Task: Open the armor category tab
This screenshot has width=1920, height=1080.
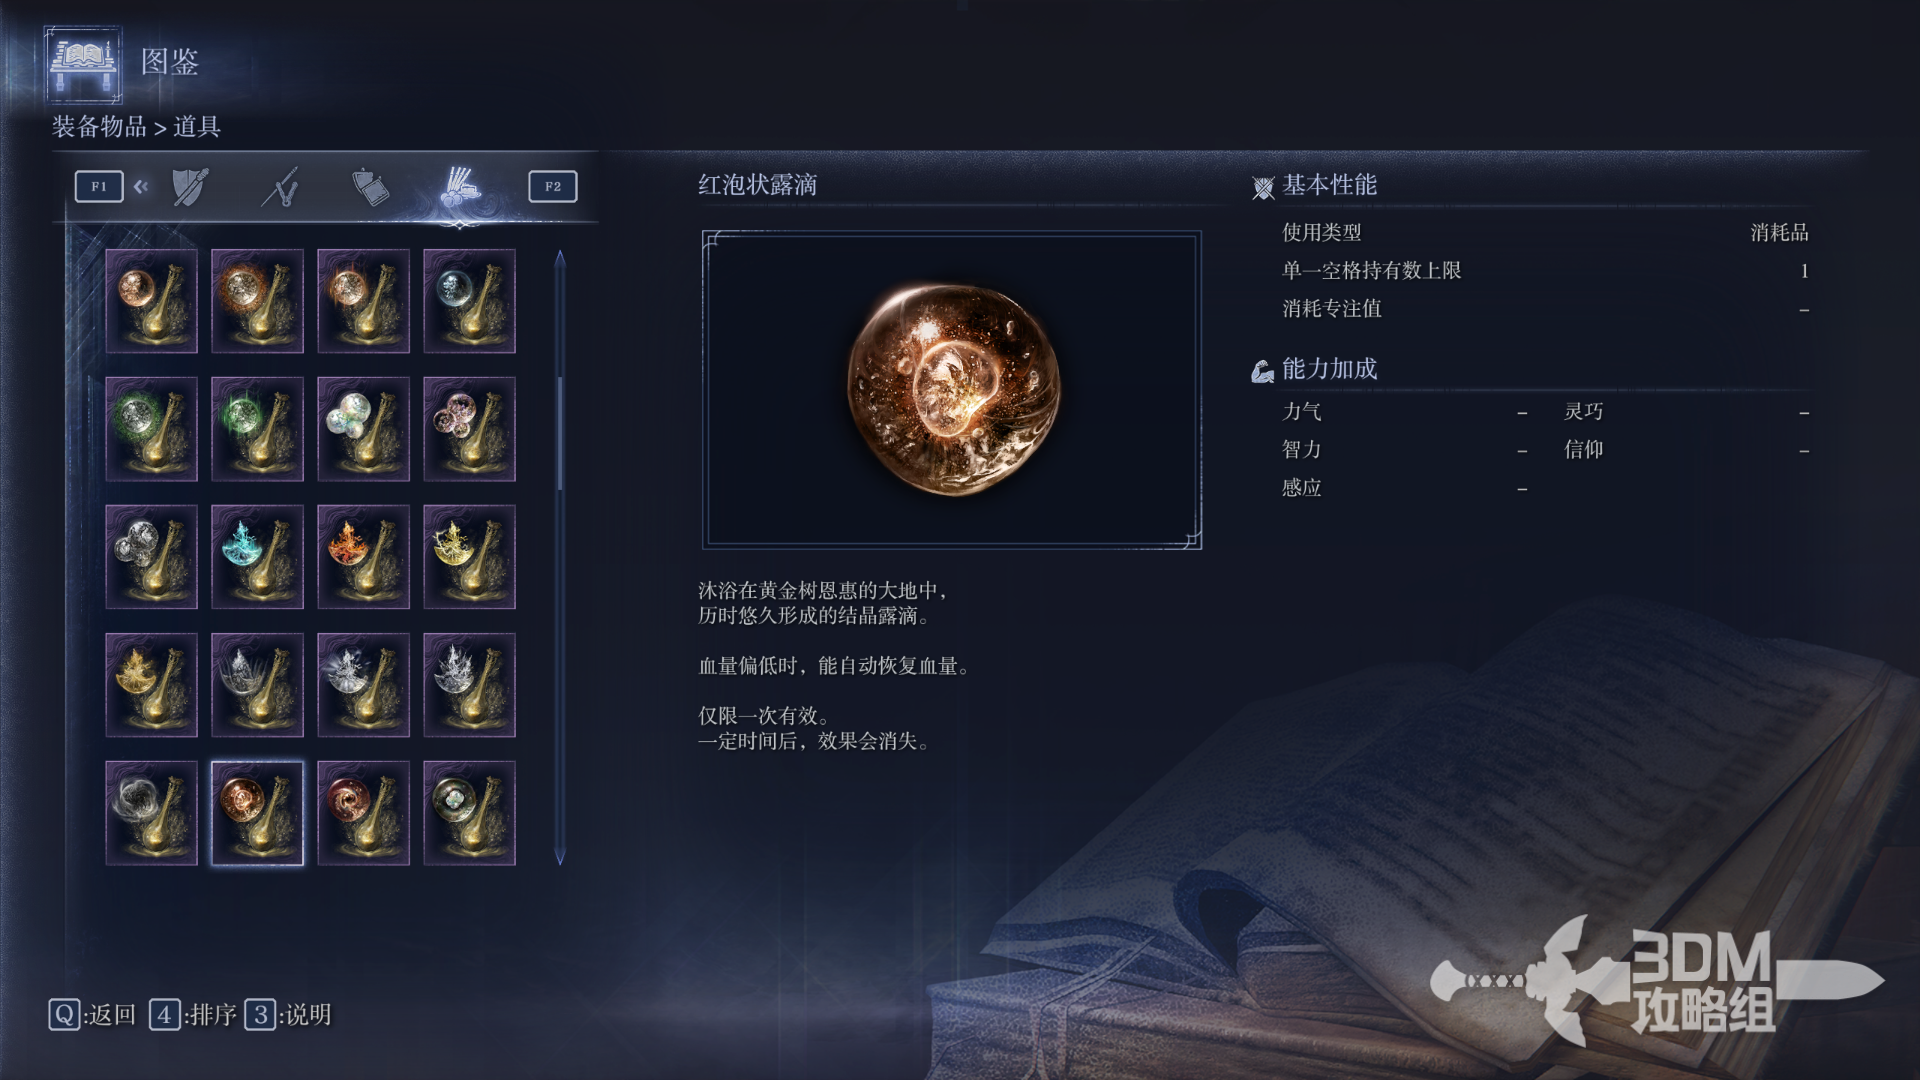Action: 370,187
